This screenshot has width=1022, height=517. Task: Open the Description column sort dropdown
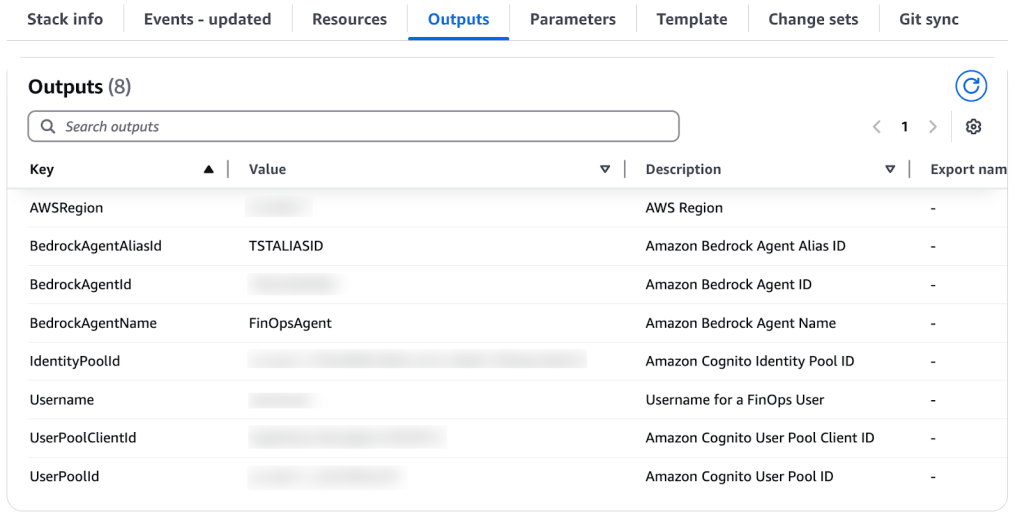click(890, 170)
